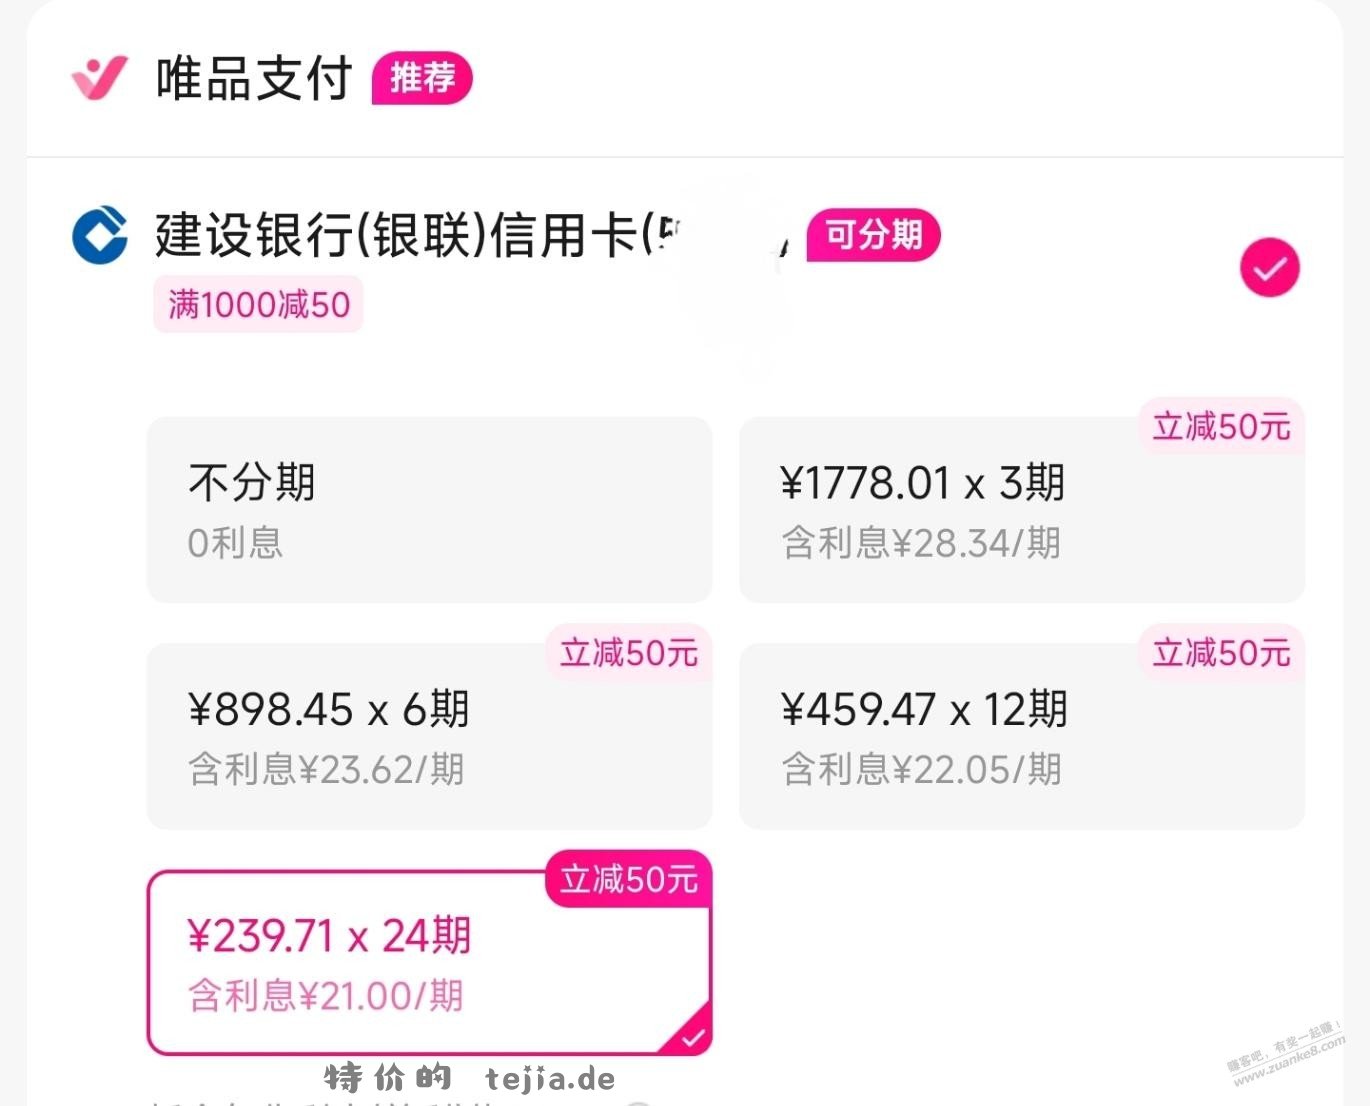
Task: Click the corner checkmark on the 24期 option
Action: pyautogui.click(x=693, y=1039)
